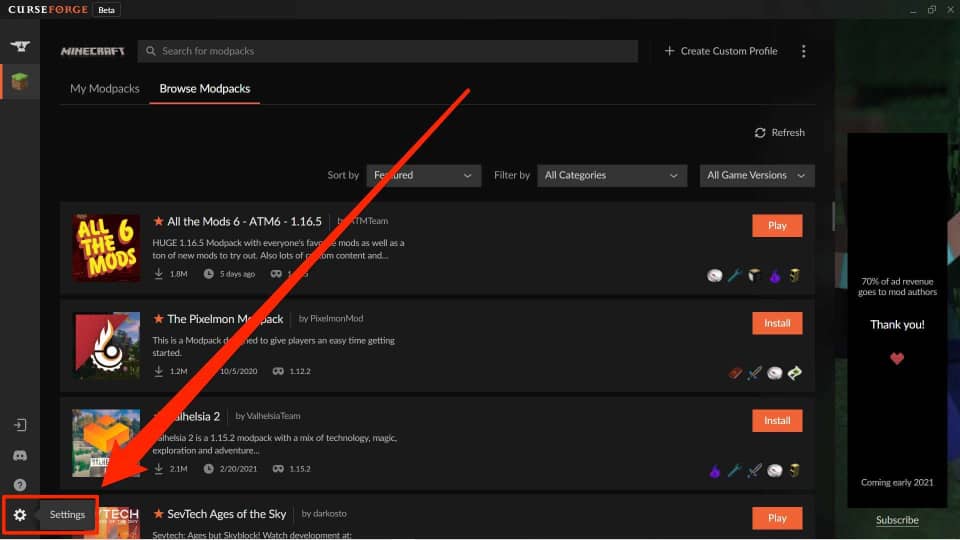Click the Minecraft logo header
Image resolution: width=960 pixels, height=540 pixels.
coord(92,51)
